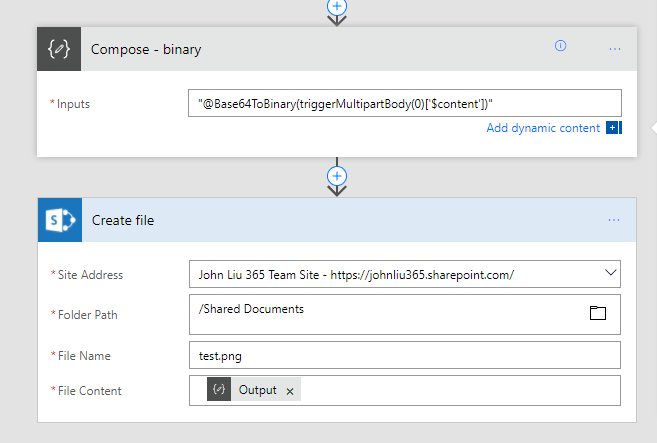Click the curly braces icon inside Output token

click(219, 390)
